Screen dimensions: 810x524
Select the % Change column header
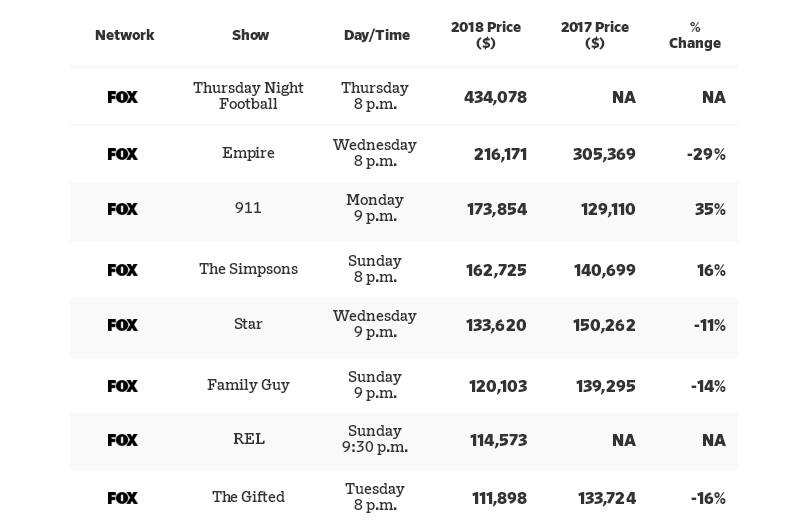point(695,35)
